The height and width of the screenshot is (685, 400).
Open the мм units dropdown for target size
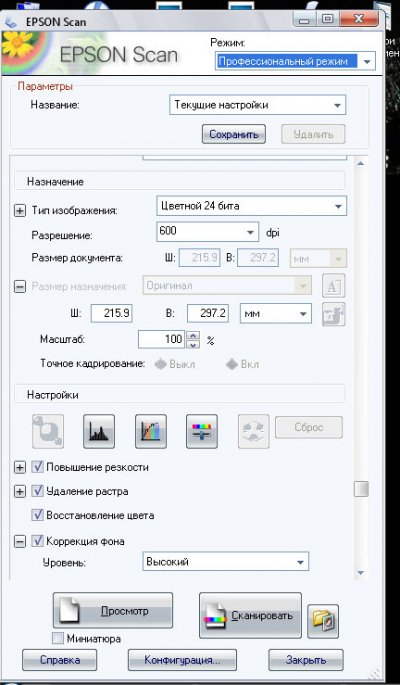[276, 314]
